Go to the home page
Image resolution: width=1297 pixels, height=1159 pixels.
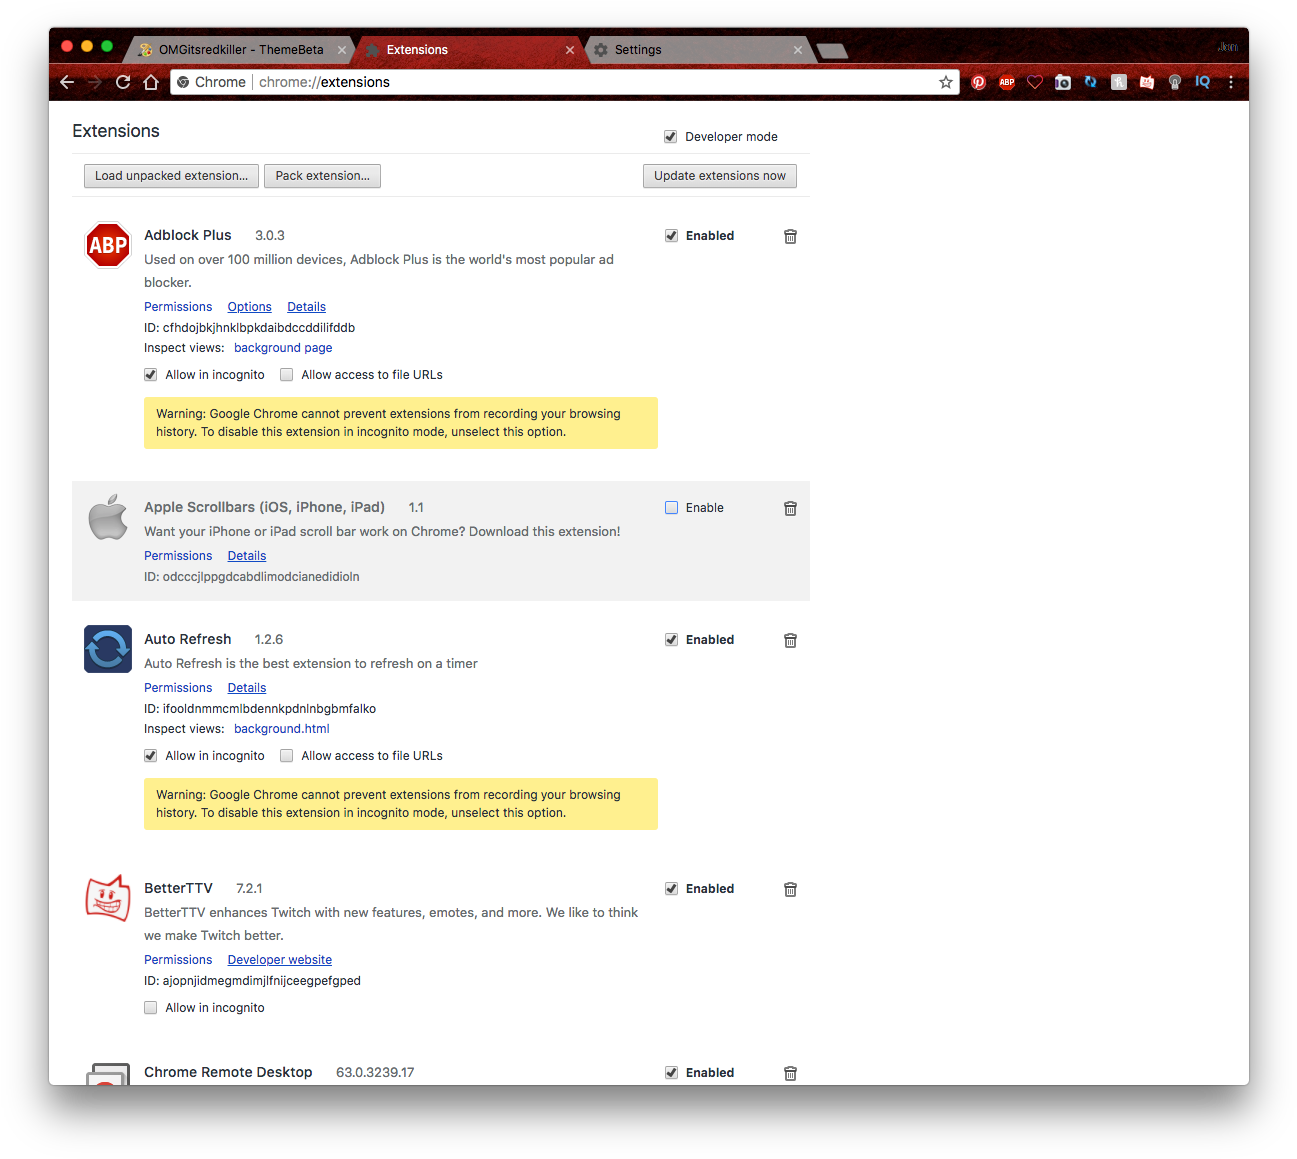coord(151,82)
